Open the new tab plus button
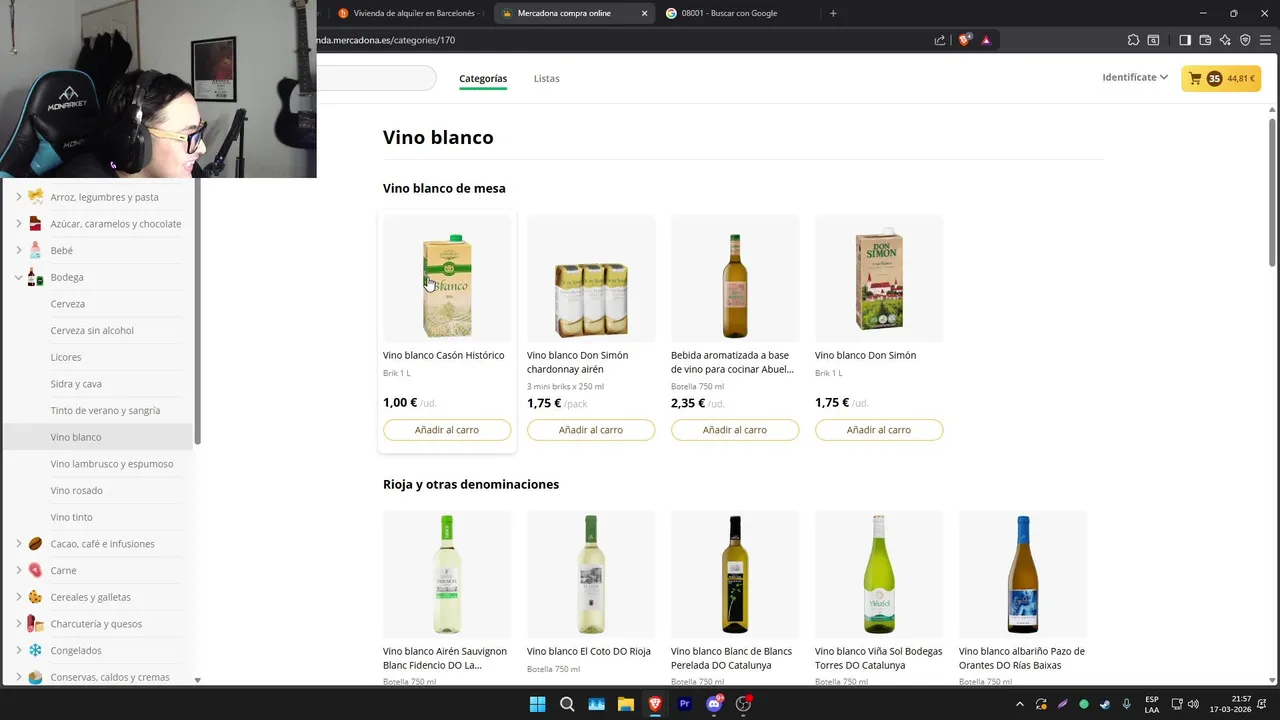The width and height of the screenshot is (1280, 720). [833, 13]
